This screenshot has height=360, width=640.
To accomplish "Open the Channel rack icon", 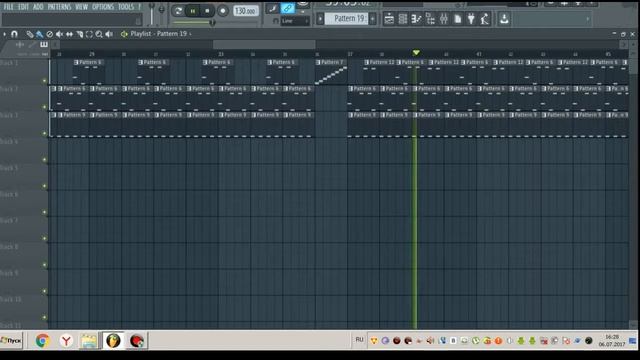I will (x=402, y=19).
